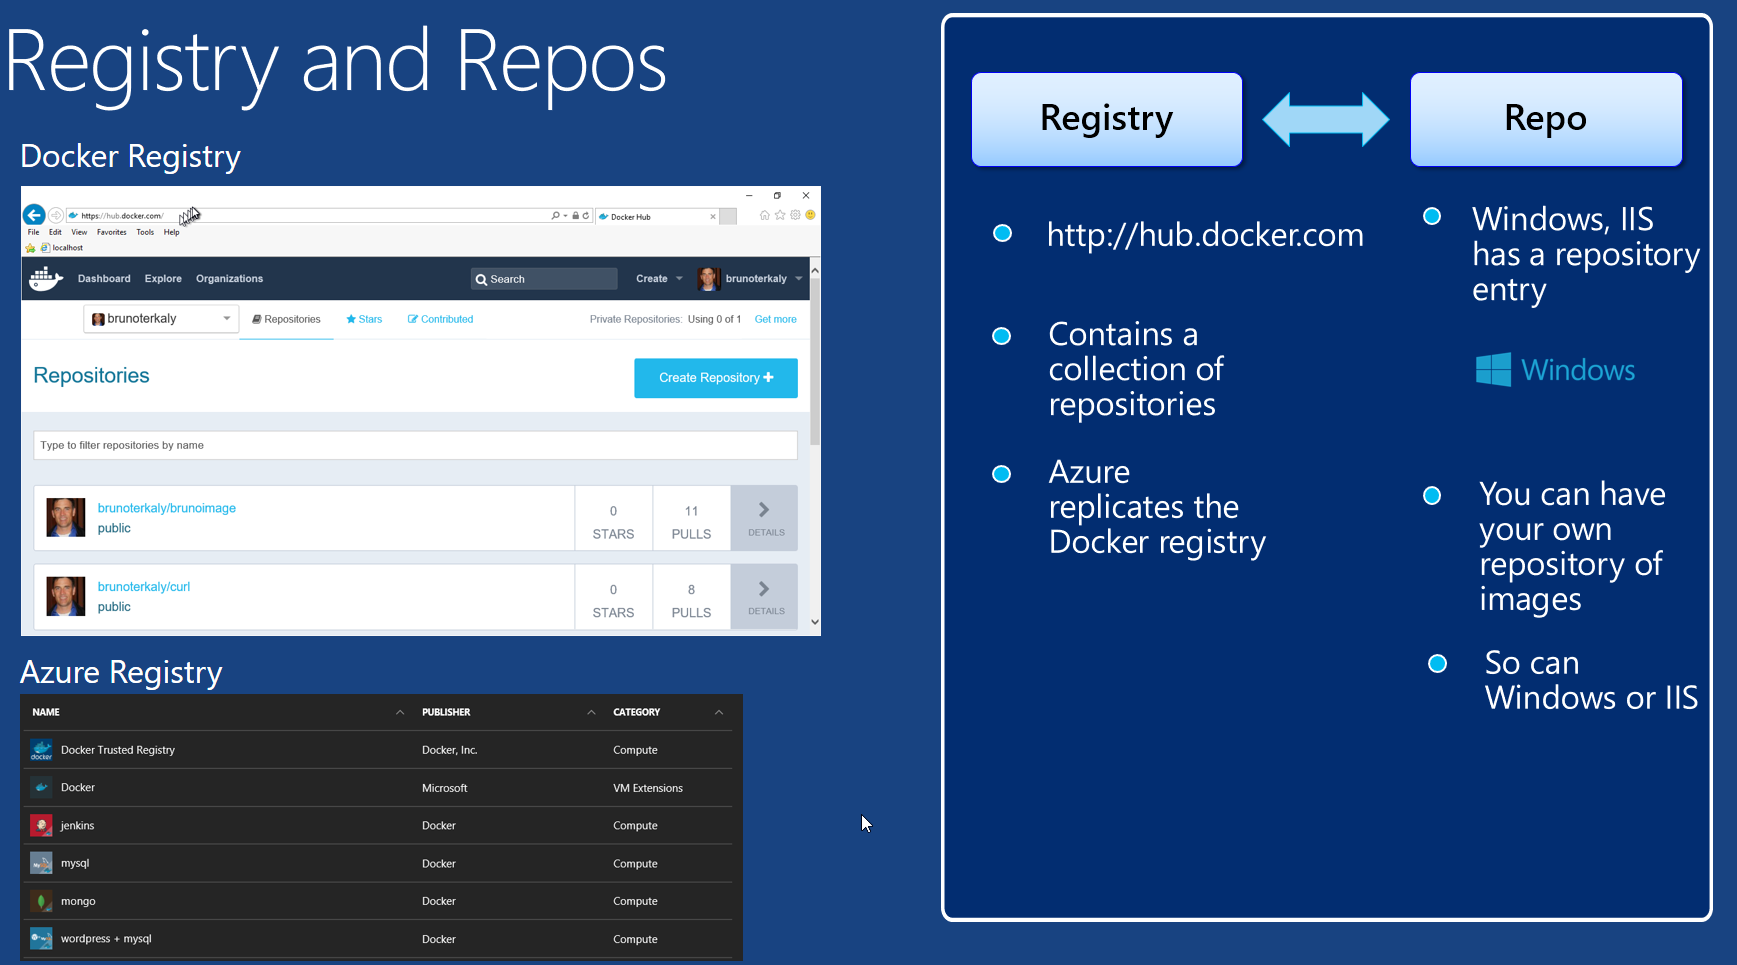Screen dimensions: 1737x965
Task: Click the Create Repository button
Action: tap(716, 378)
